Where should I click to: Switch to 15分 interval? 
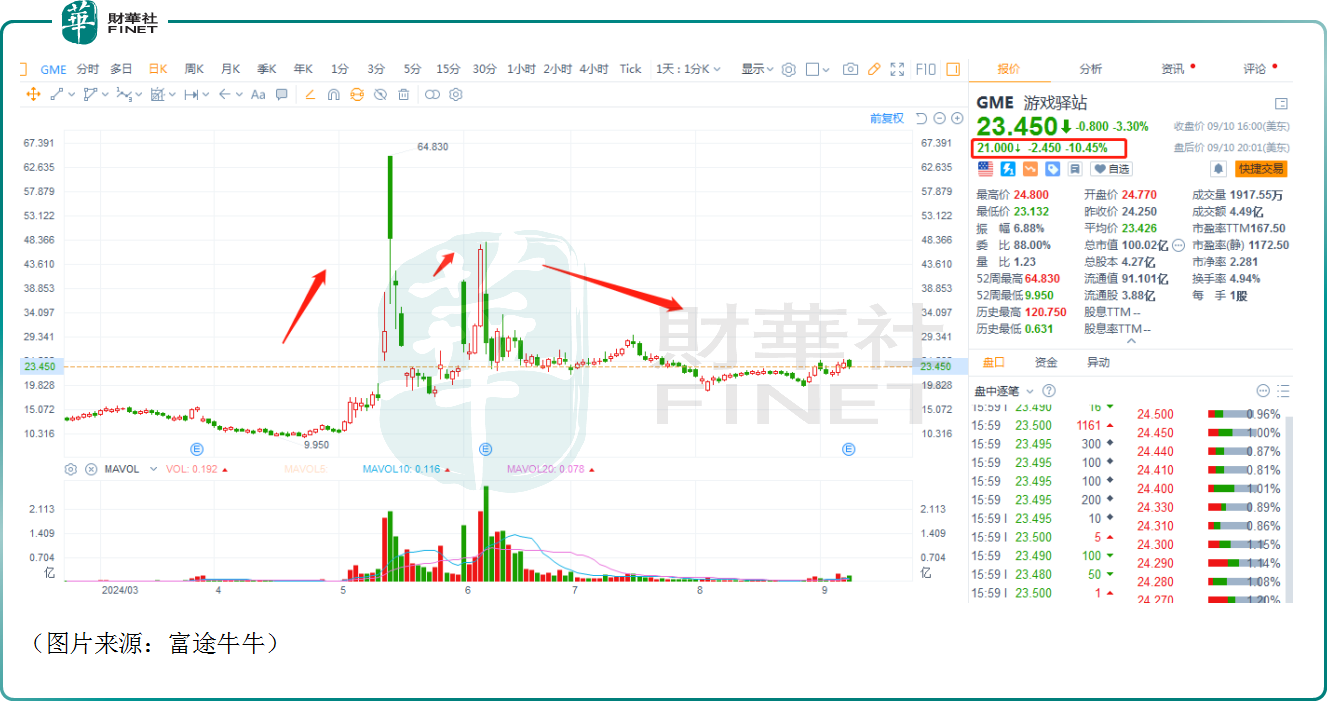click(448, 69)
